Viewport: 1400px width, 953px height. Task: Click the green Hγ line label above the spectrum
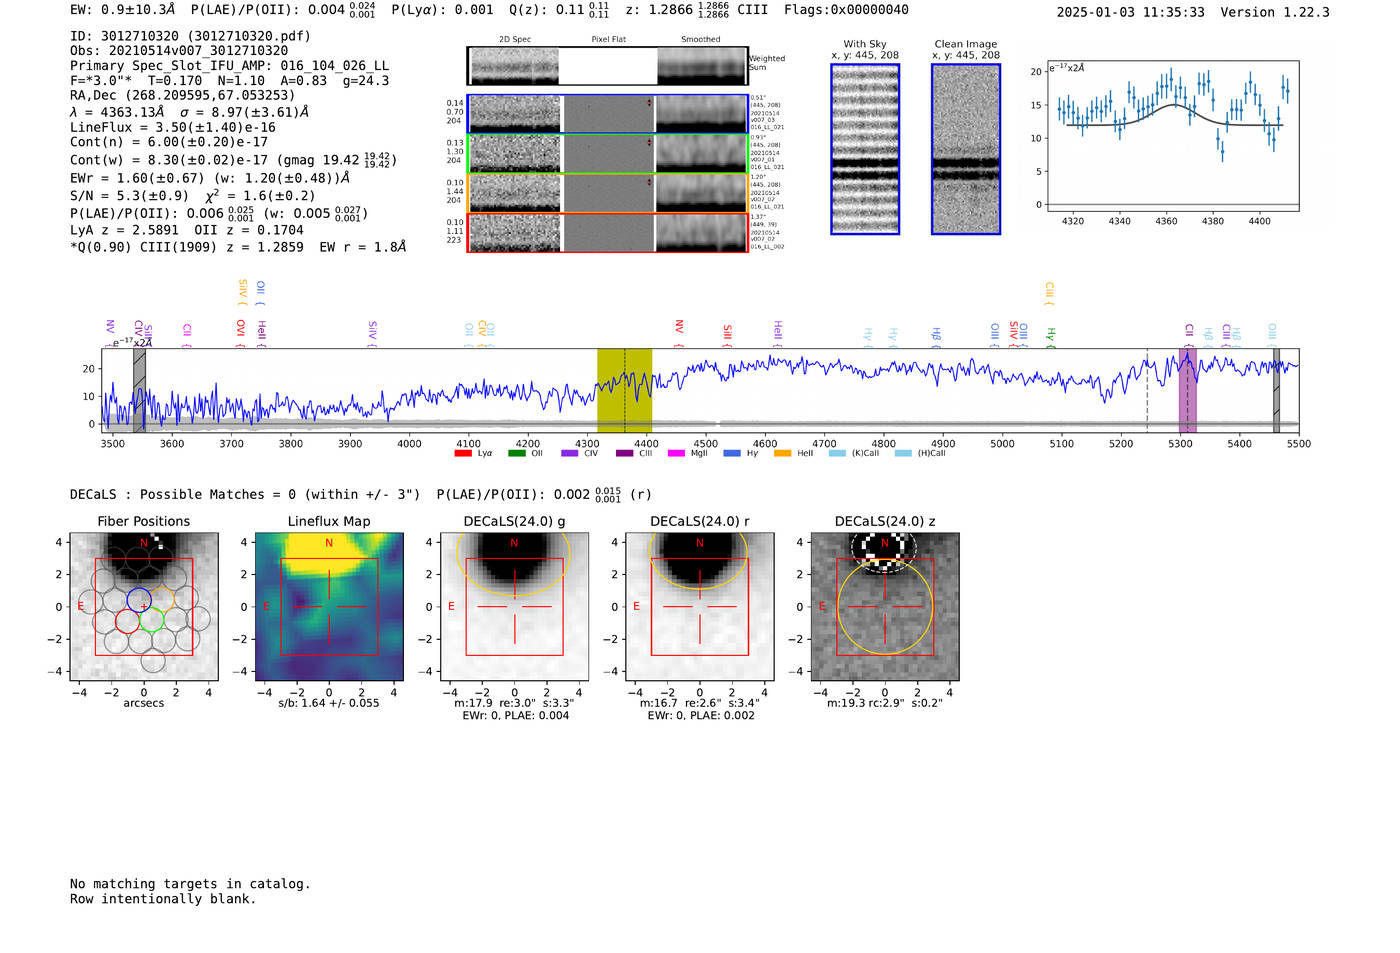pos(1050,337)
